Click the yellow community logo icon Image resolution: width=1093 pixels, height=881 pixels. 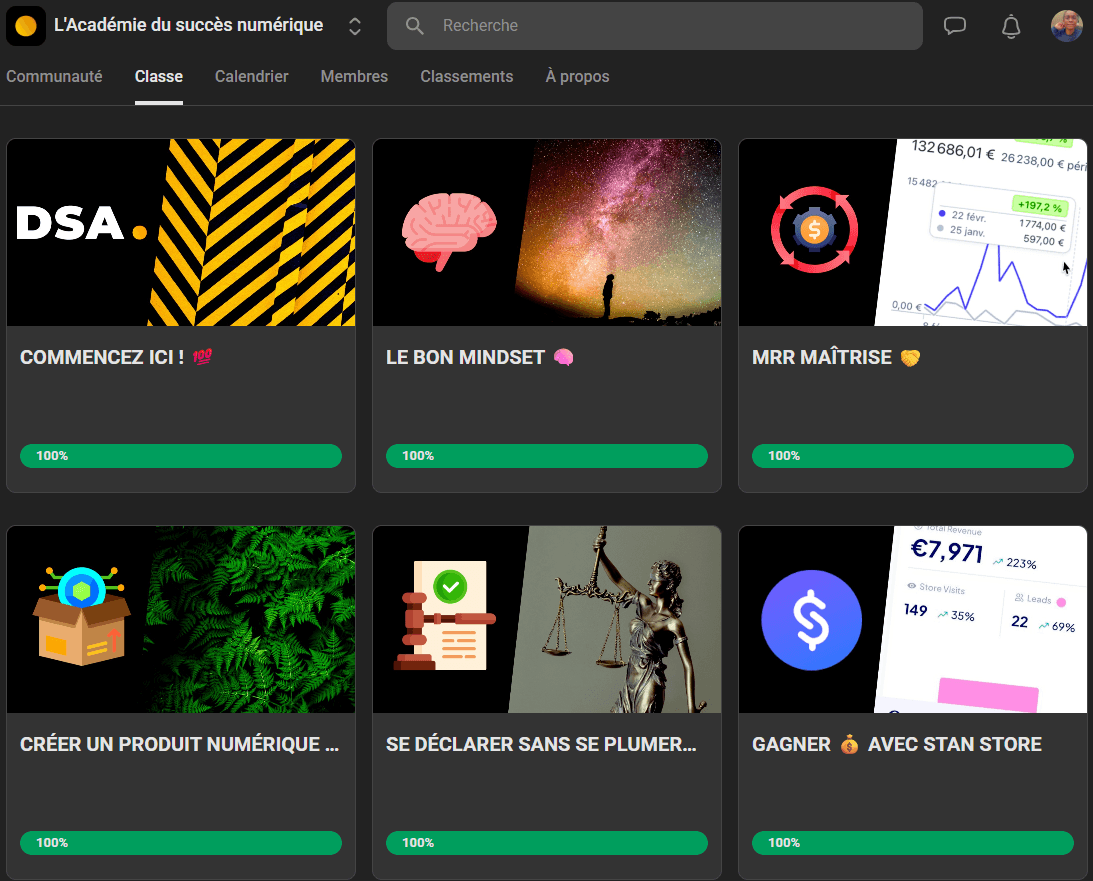26,26
